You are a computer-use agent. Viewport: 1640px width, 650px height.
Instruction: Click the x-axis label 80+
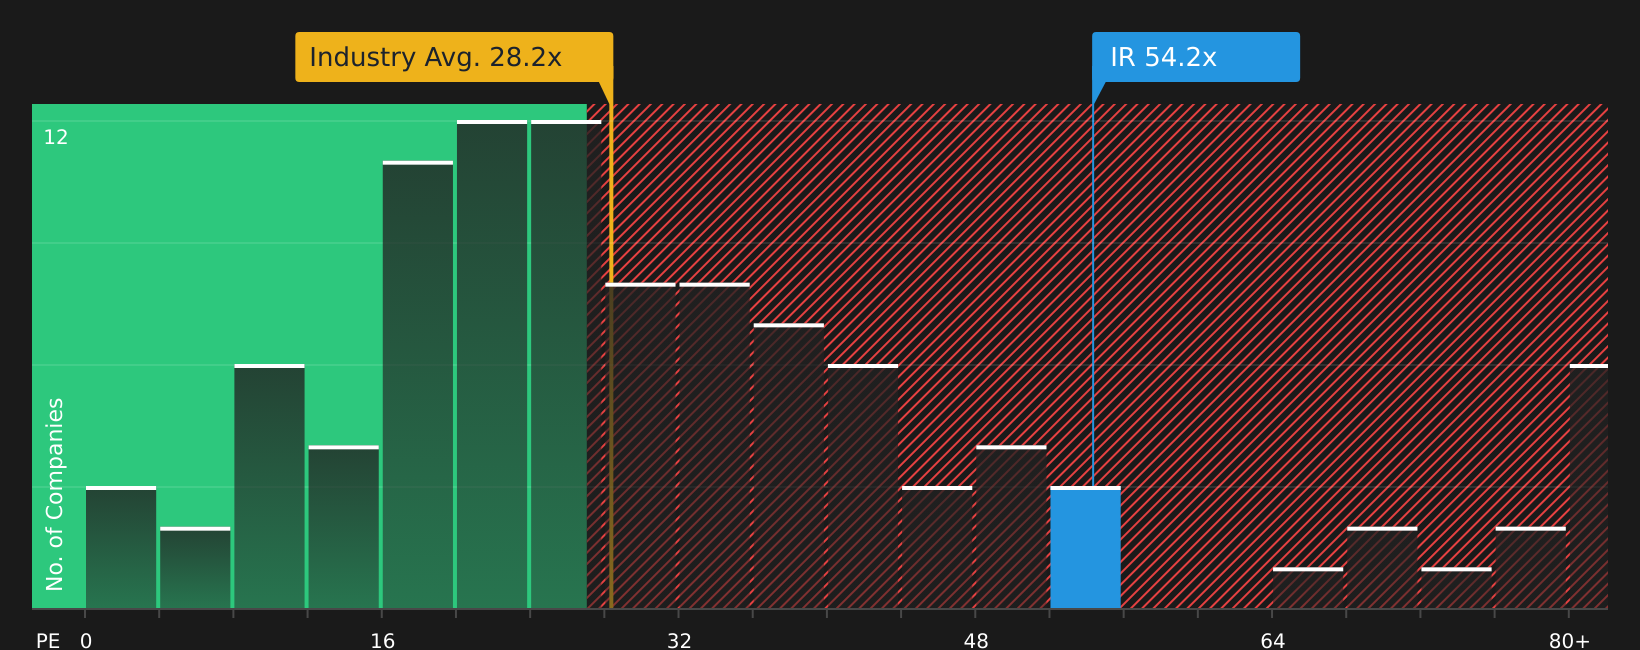point(1569,640)
